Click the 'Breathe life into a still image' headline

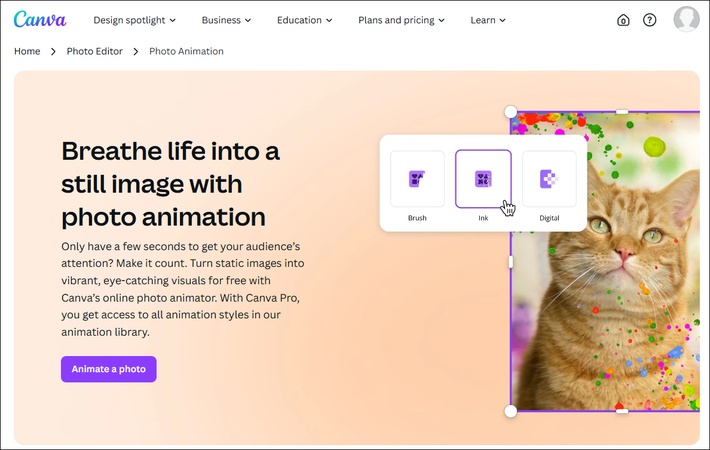tap(171, 184)
